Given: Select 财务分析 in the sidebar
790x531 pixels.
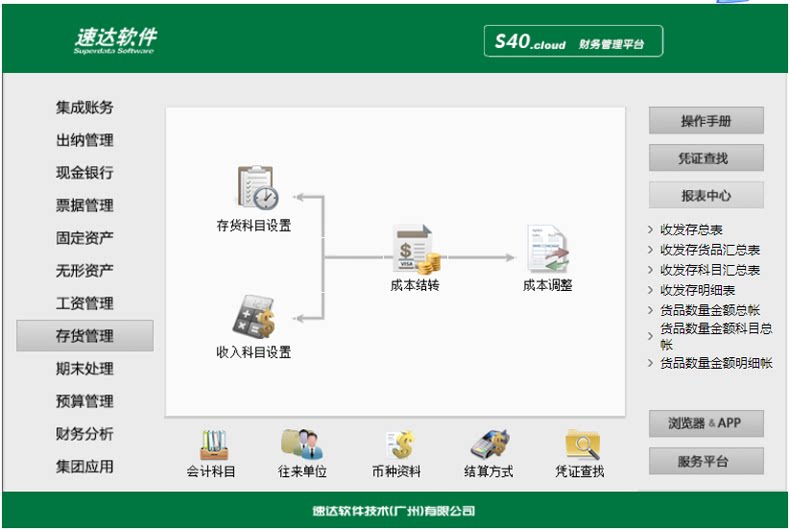Looking at the screenshot, I should [85, 434].
